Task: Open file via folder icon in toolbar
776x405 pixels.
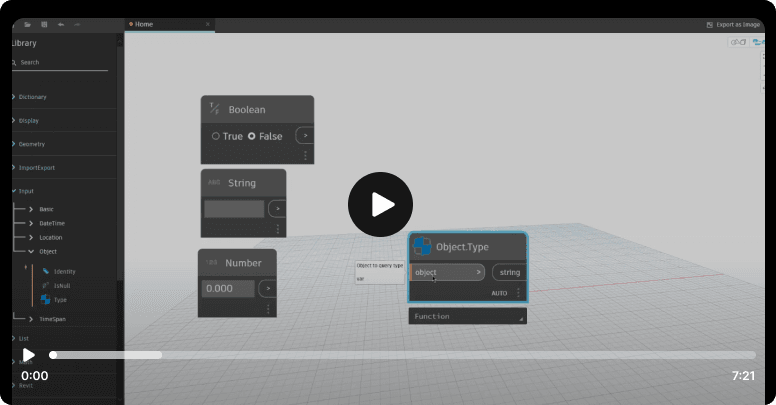Action: coord(28,24)
